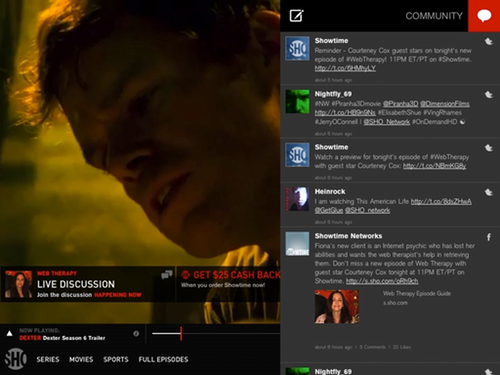The image size is (500, 375).
Task: Open the 22 Likes count text
Action: [x=402, y=347]
